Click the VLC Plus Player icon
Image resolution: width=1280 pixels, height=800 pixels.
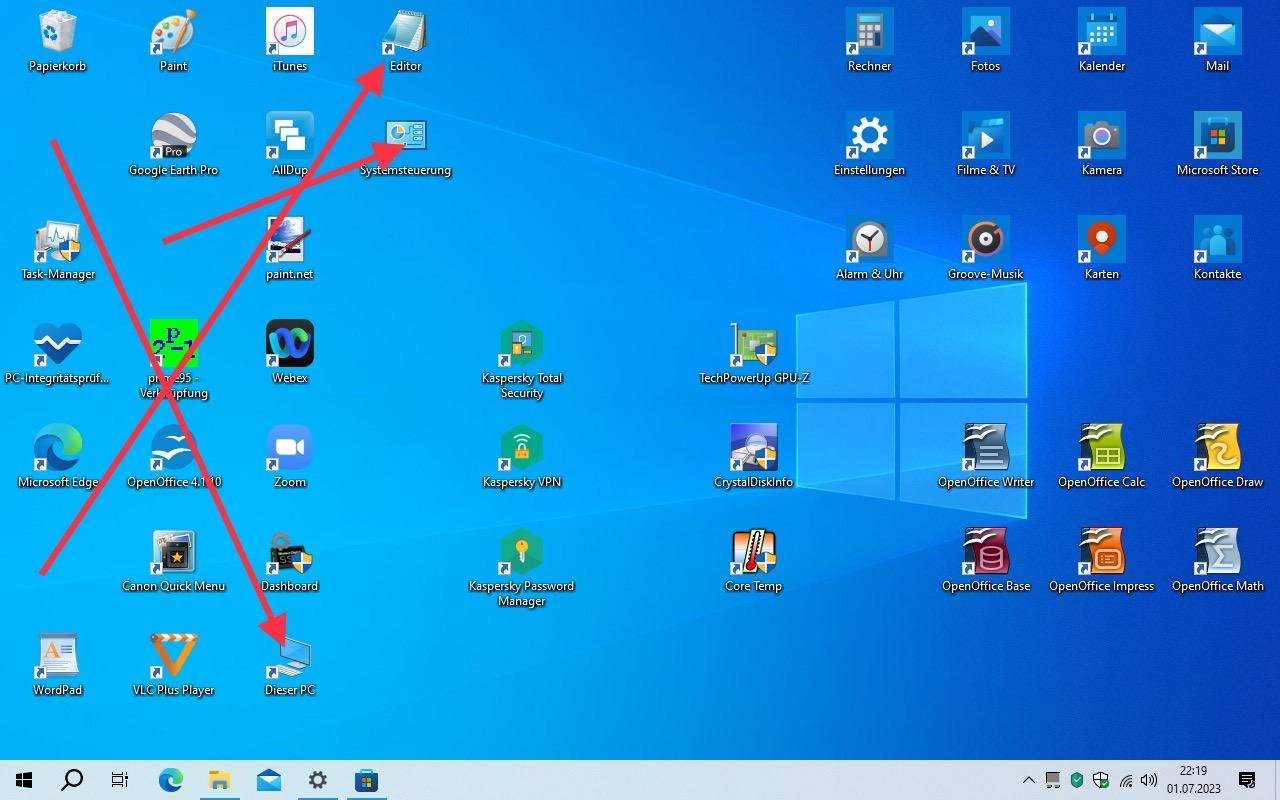[x=173, y=657]
